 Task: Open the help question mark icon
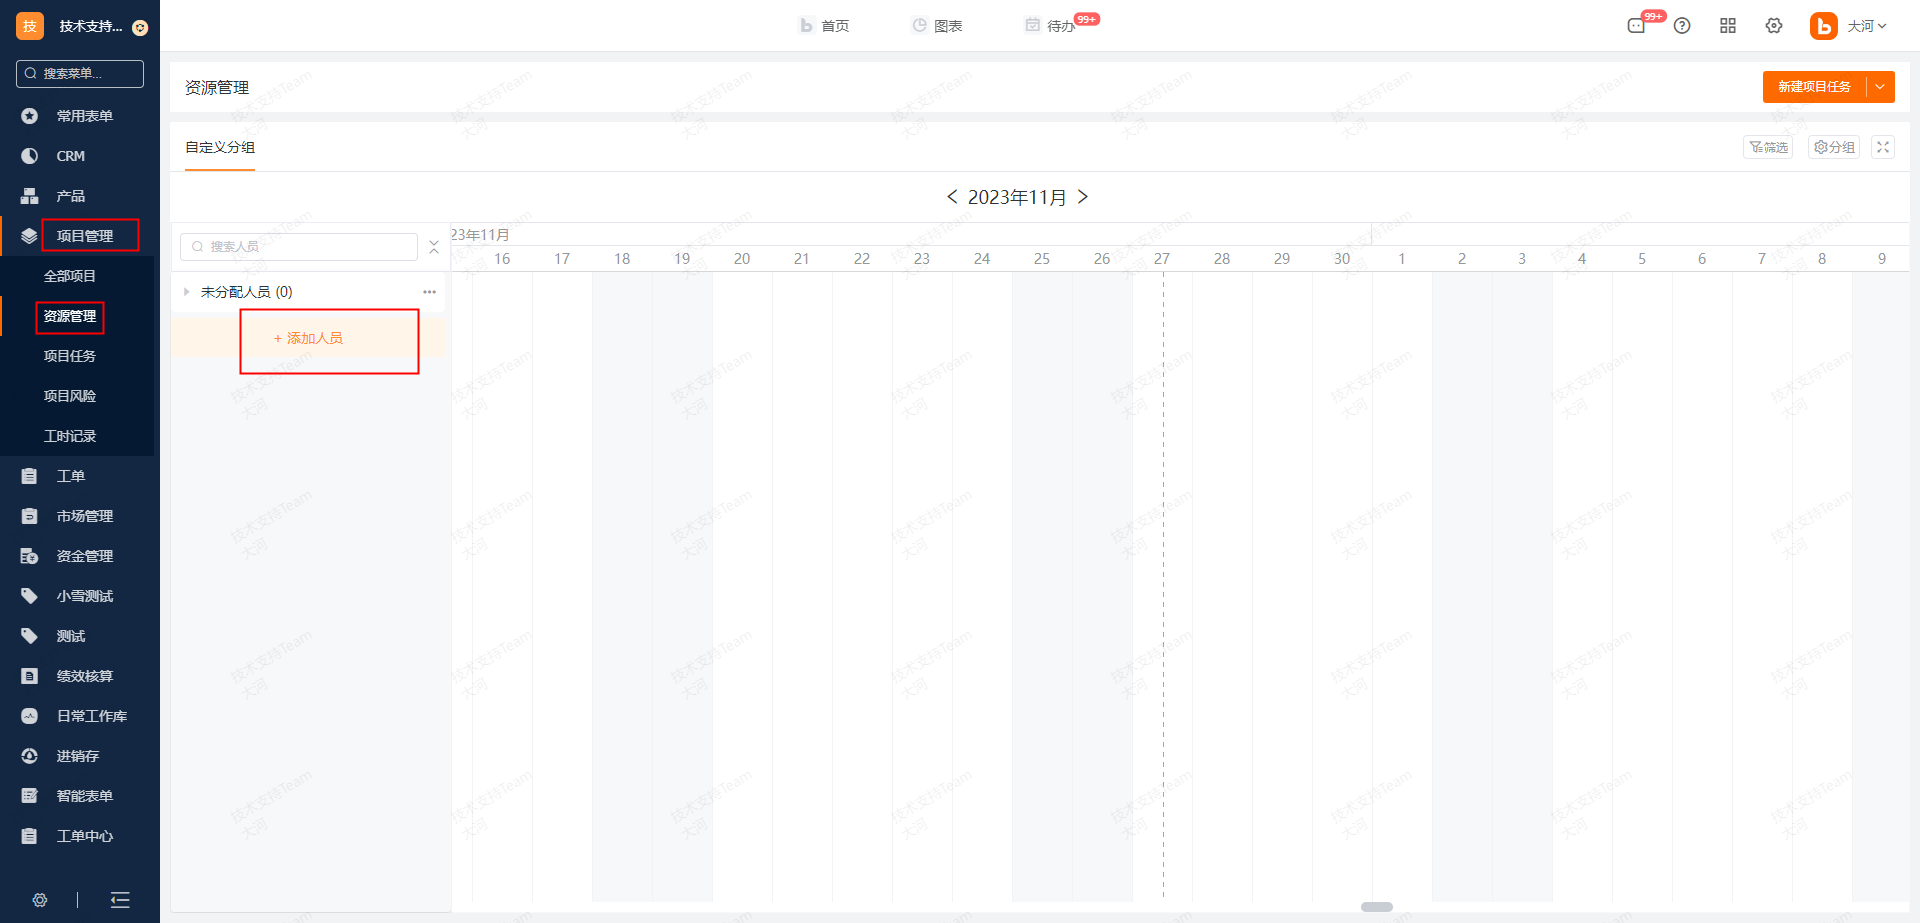pos(1682,26)
